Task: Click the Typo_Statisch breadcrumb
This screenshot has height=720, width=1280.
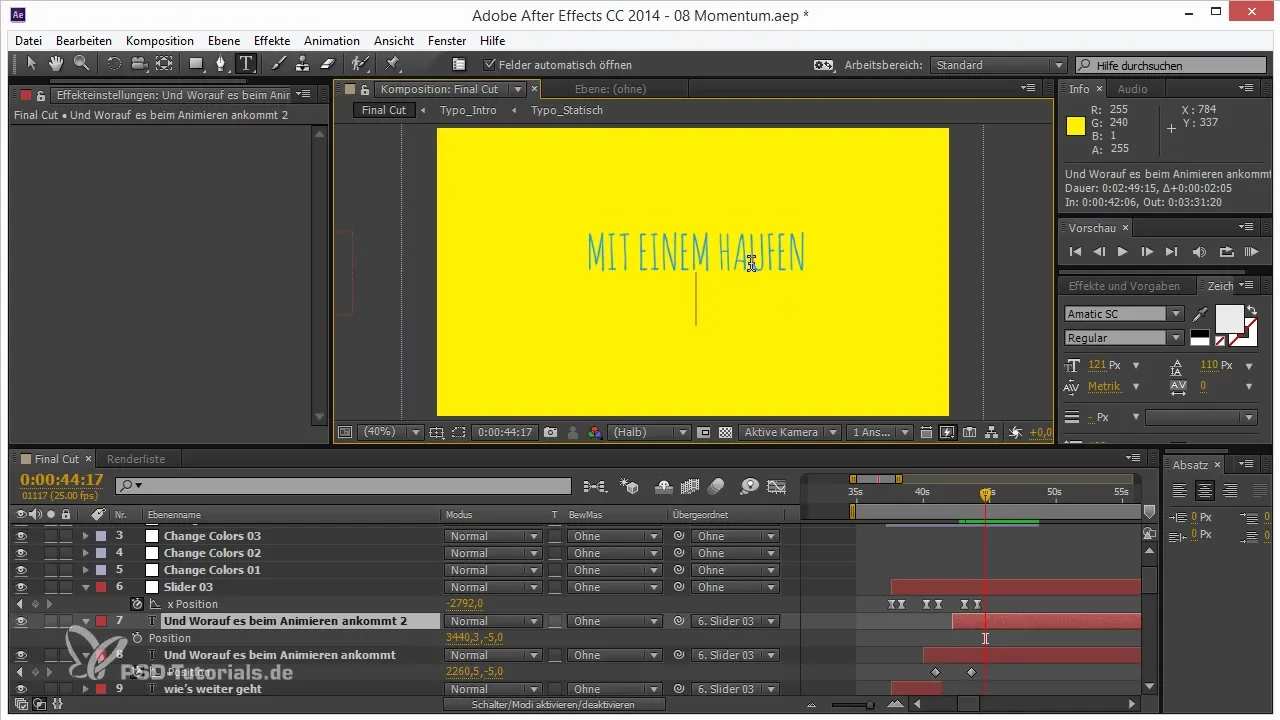Action: click(567, 110)
